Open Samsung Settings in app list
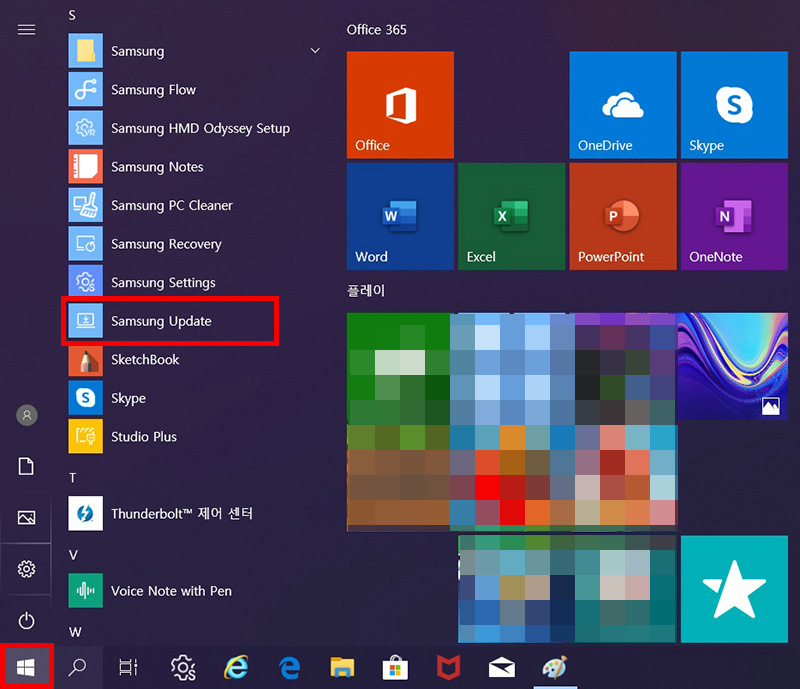The width and height of the screenshot is (800, 689). [194, 282]
